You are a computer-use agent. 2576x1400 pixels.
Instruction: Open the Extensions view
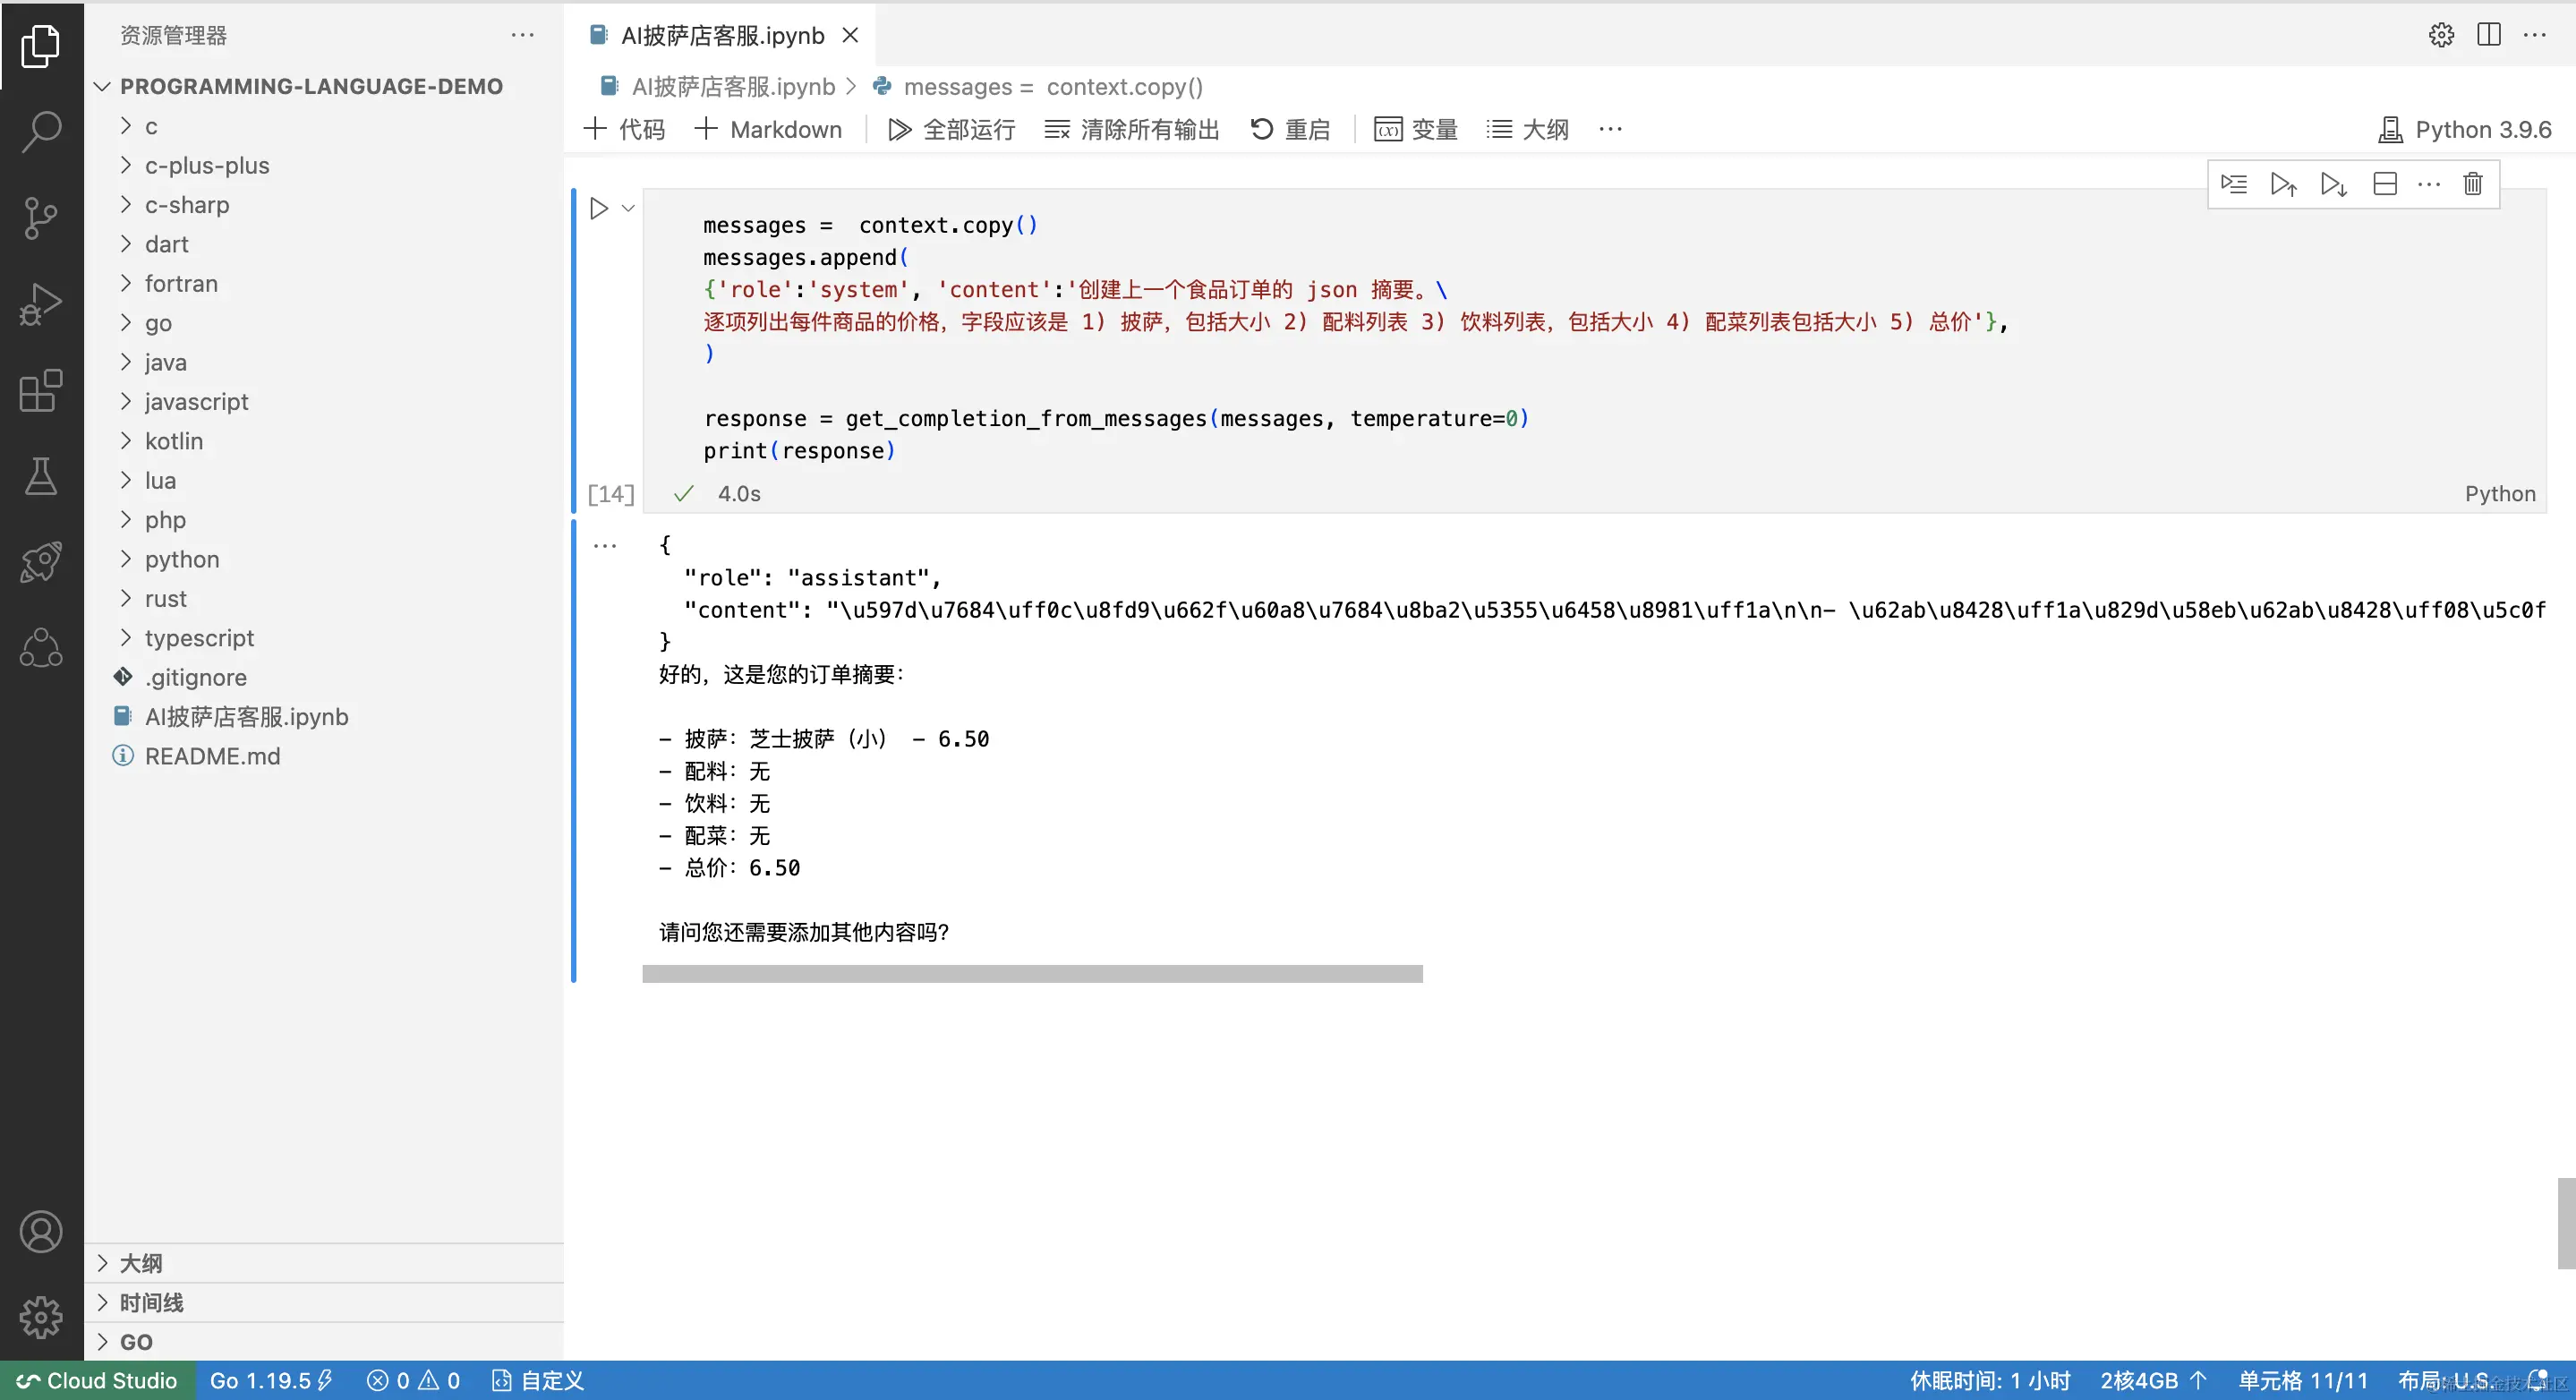pyautogui.click(x=41, y=391)
